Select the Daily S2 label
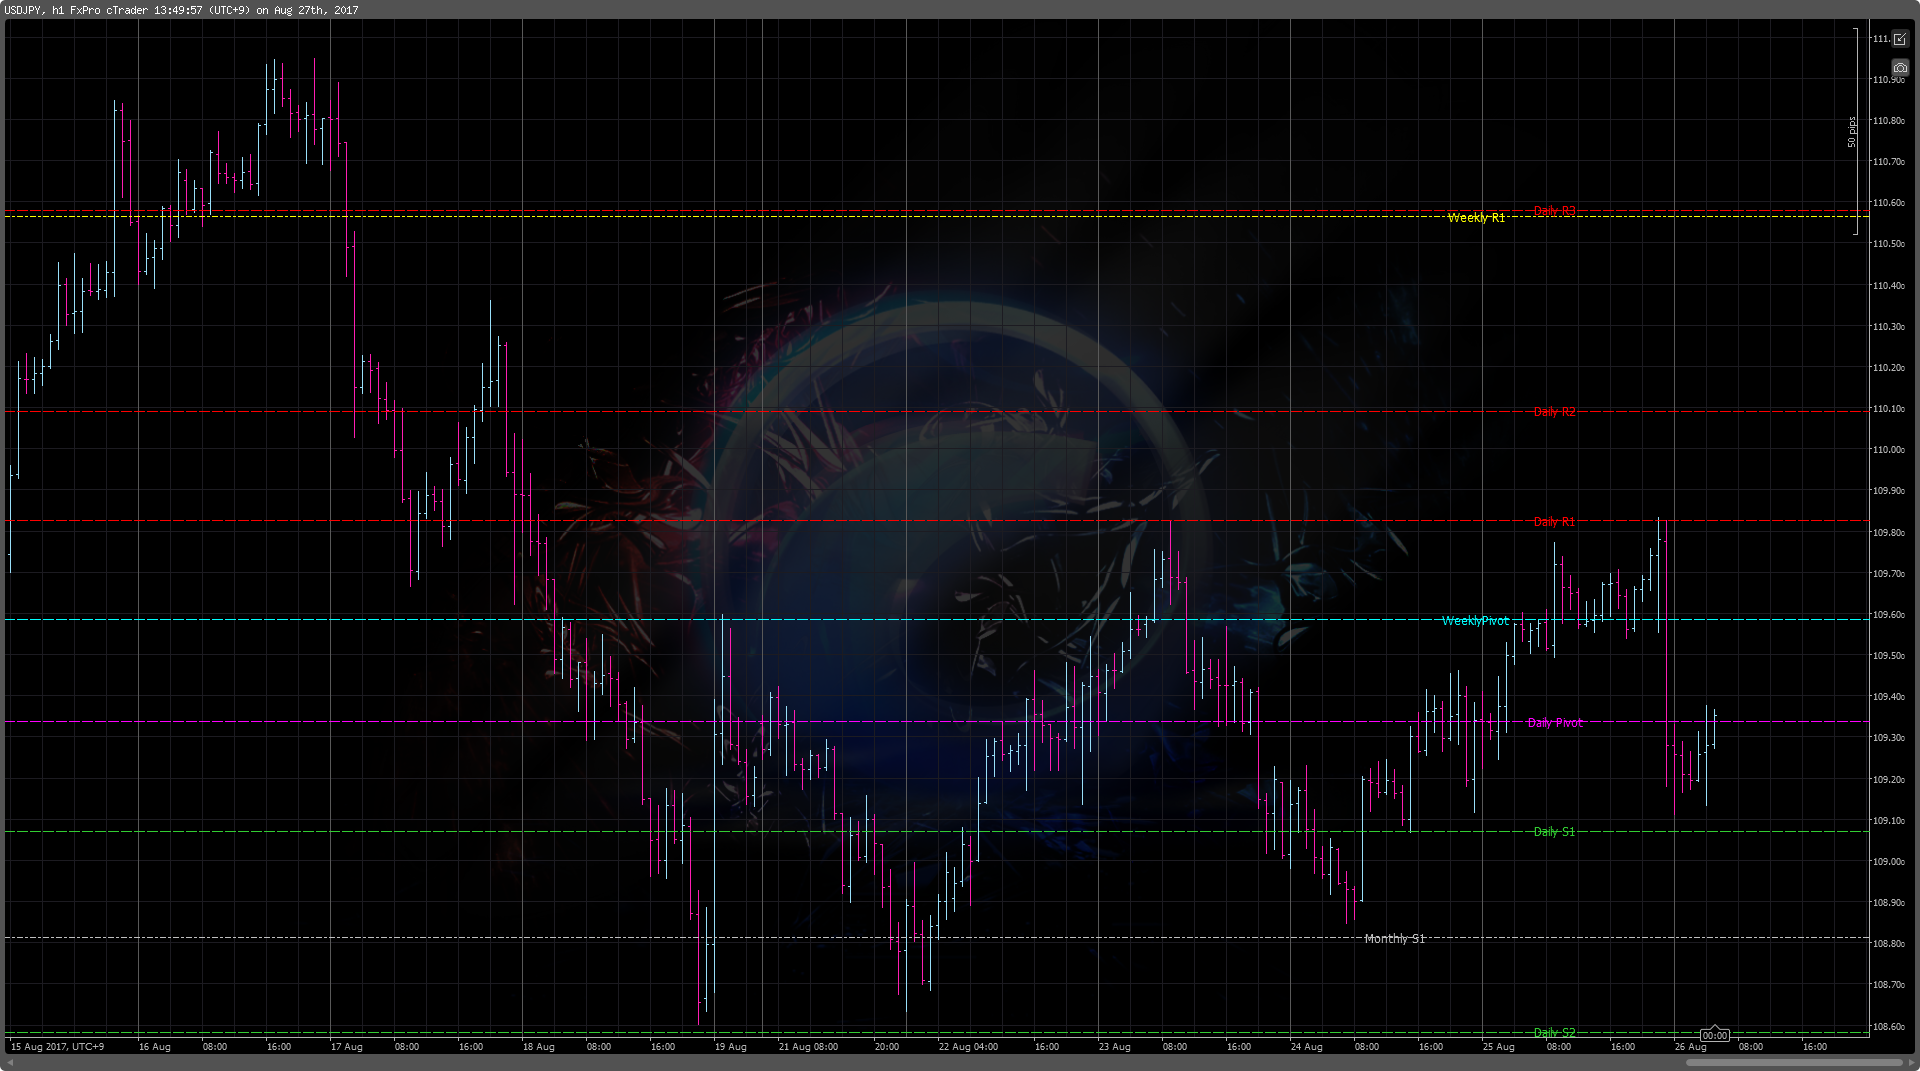This screenshot has height=1071, width=1920. coord(1554,1033)
